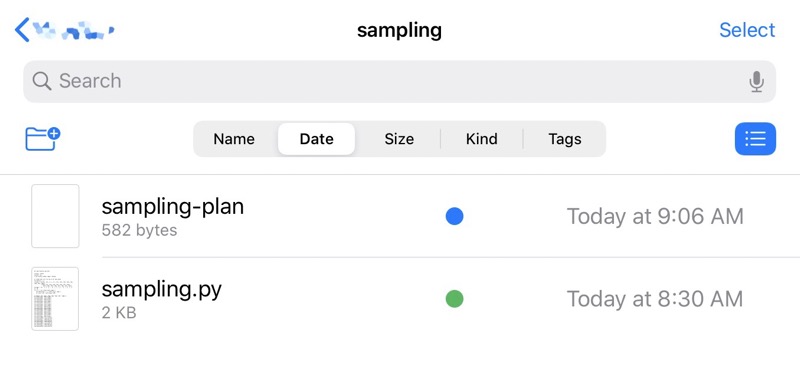The image size is (800, 371).
Task: Sort files by Name
Action: (234, 139)
